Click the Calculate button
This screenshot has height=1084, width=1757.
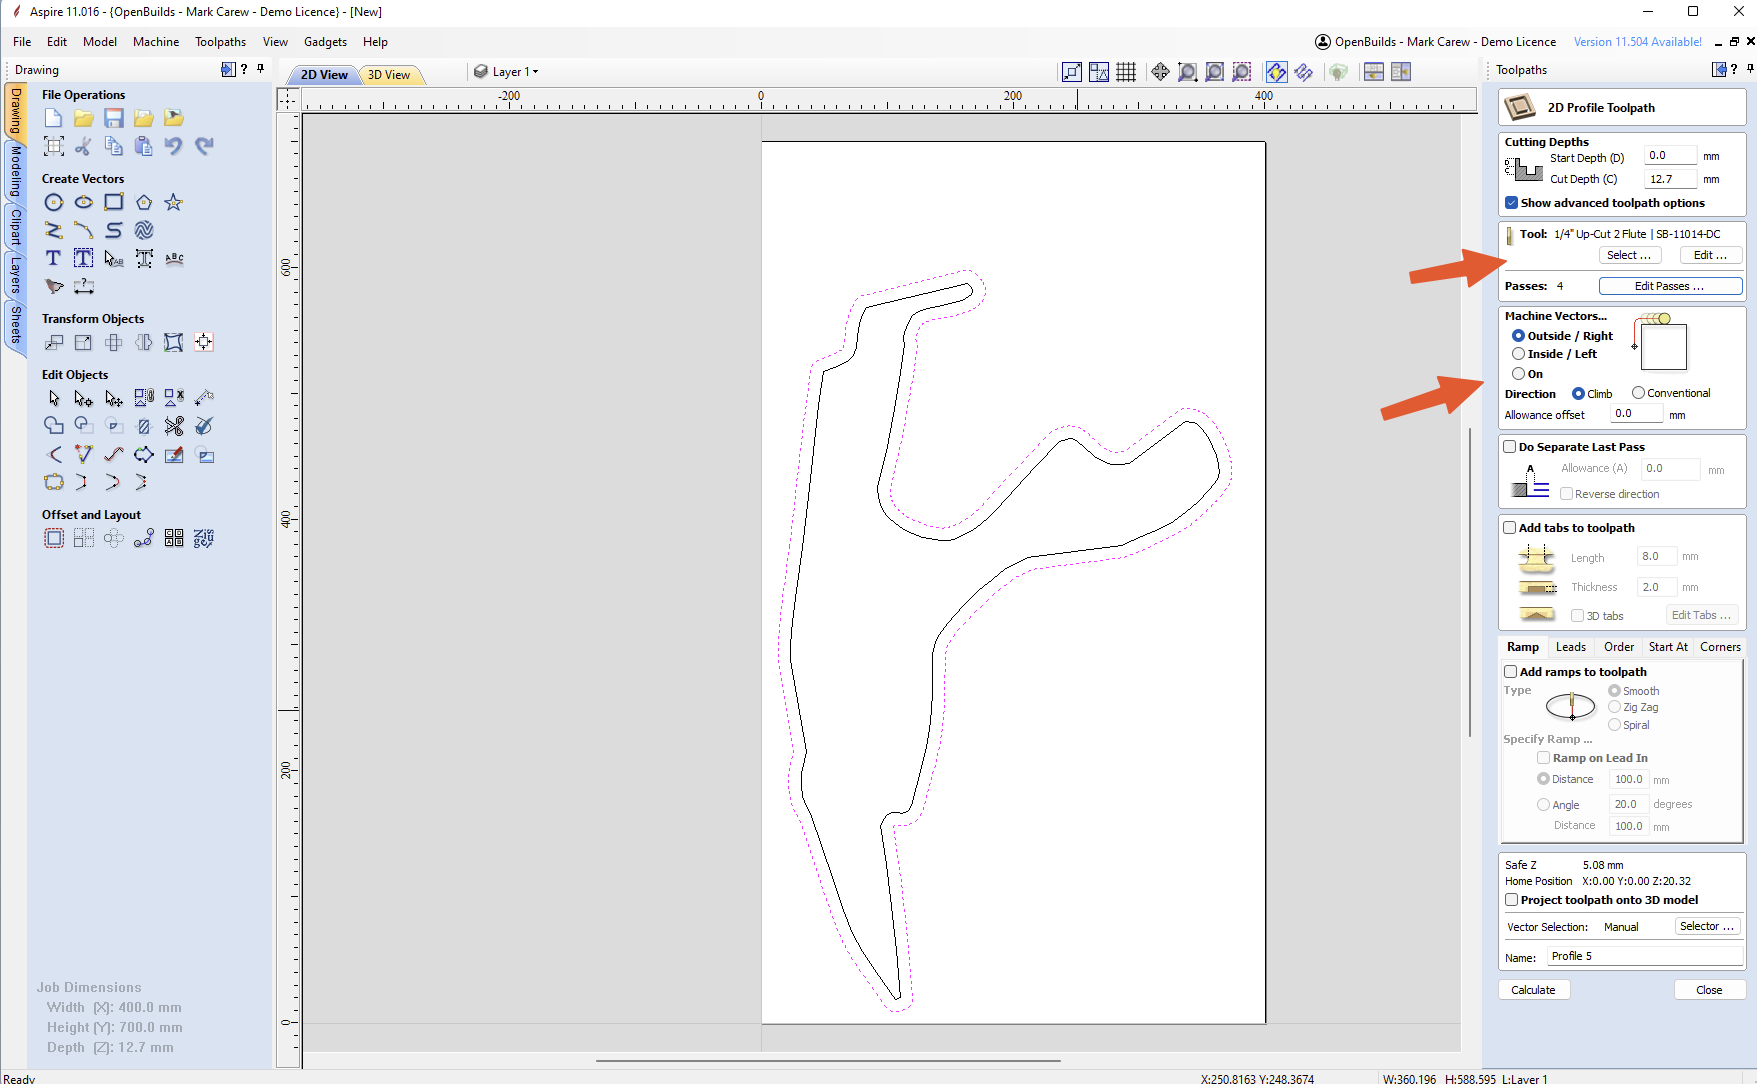[1533, 990]
